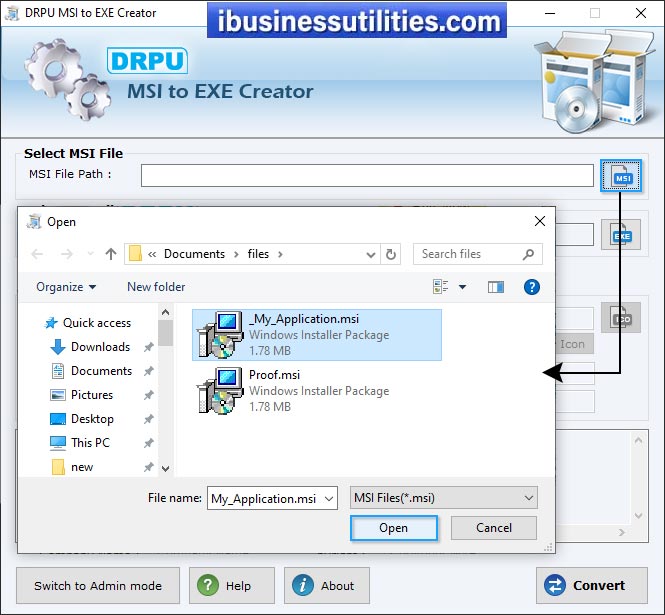Go up one folder level with the Up arrow
The width and height of the screenshot is (665, 615).
coord(111,254)
